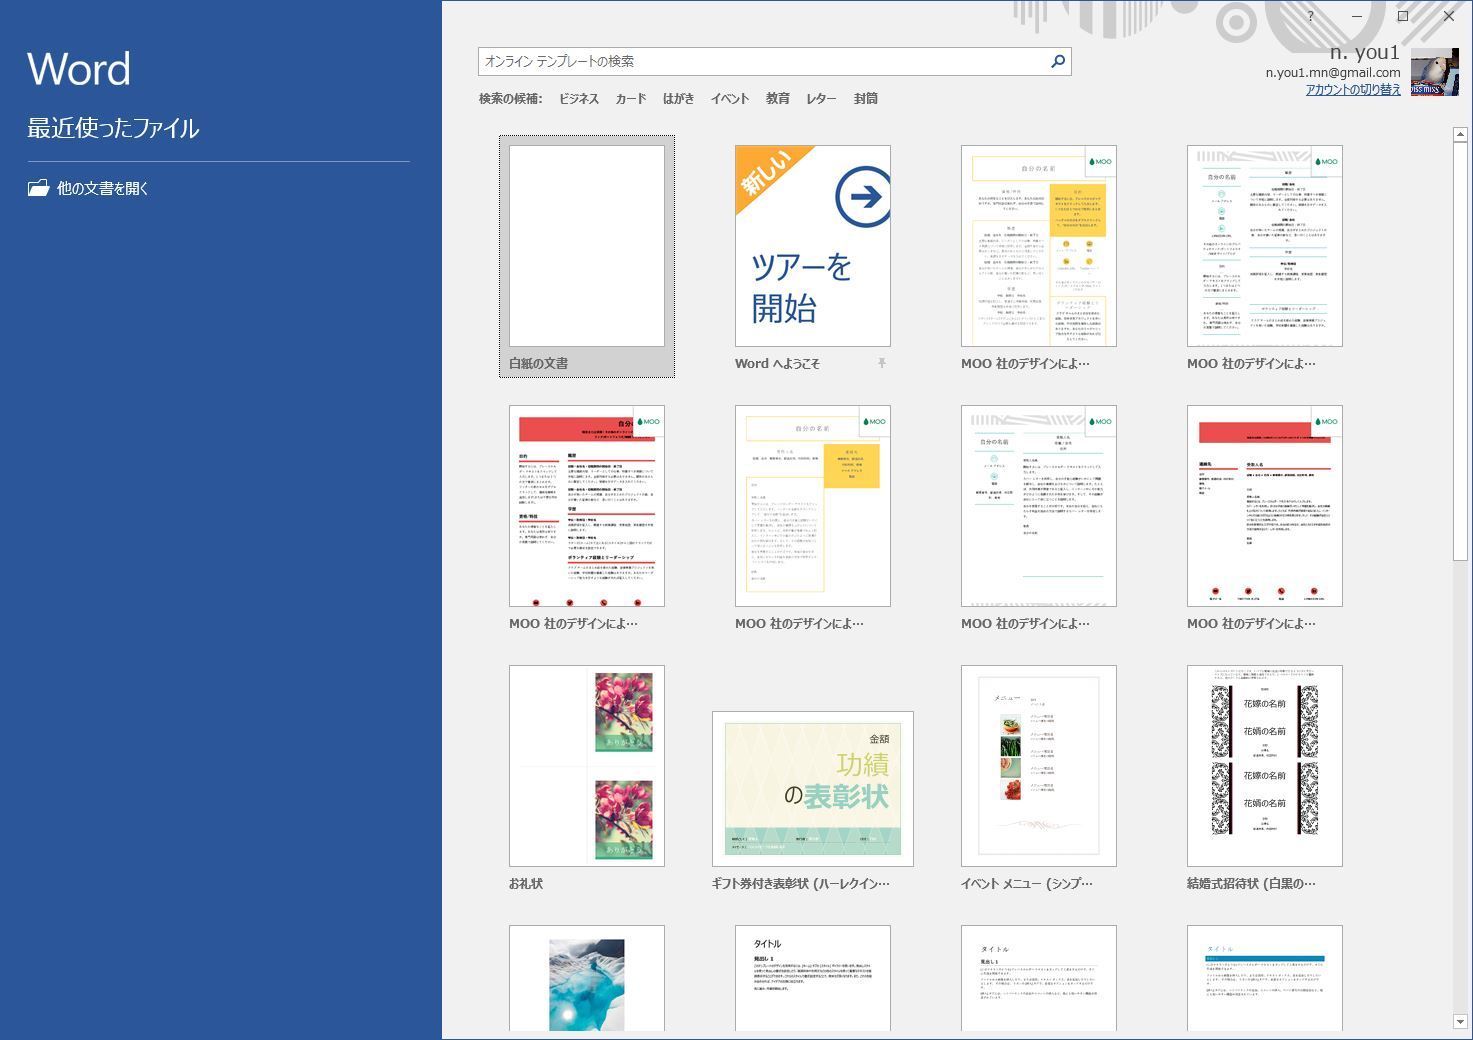1473x1040 pixels.
Task: Select the 結婚式招待状 template
Action: pos(1265,766)
